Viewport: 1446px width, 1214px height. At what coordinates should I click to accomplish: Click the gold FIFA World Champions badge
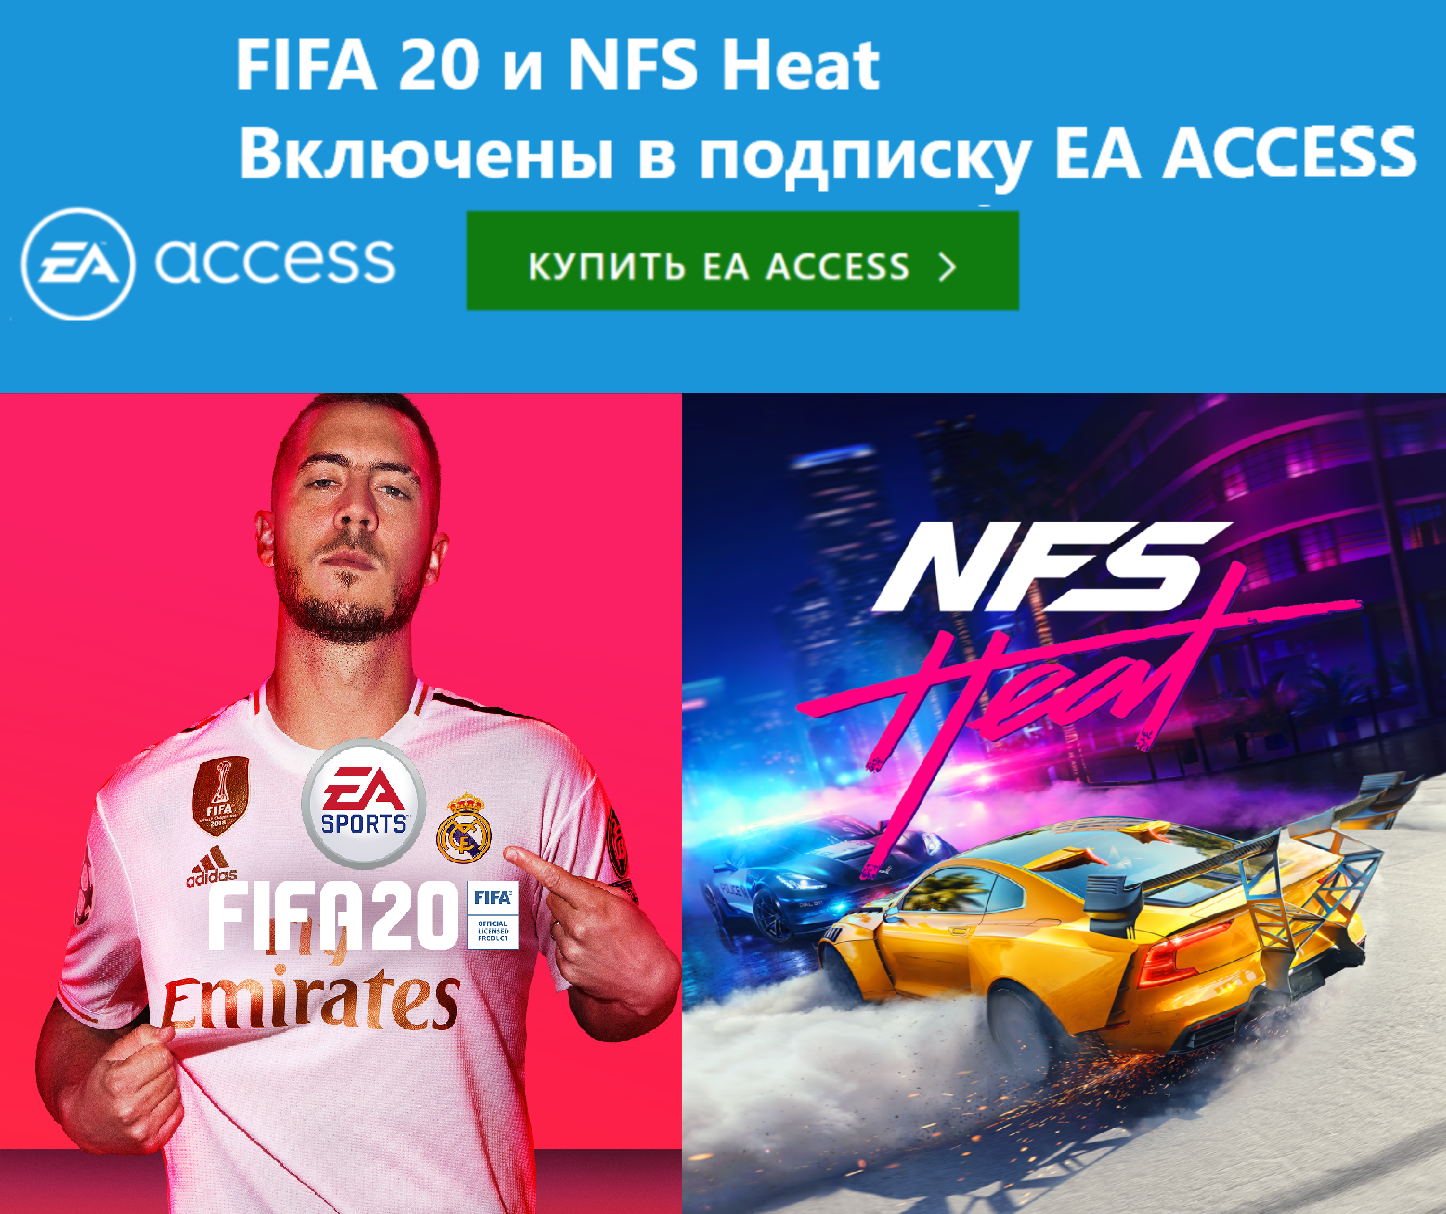pos(219,795)
